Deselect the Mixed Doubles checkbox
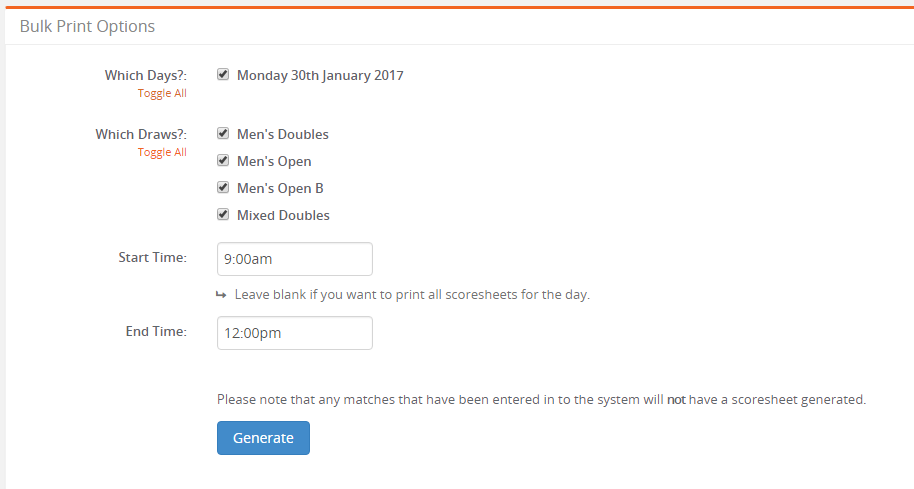The width and height of the screenshot is (914, 489). pos(223,214)
